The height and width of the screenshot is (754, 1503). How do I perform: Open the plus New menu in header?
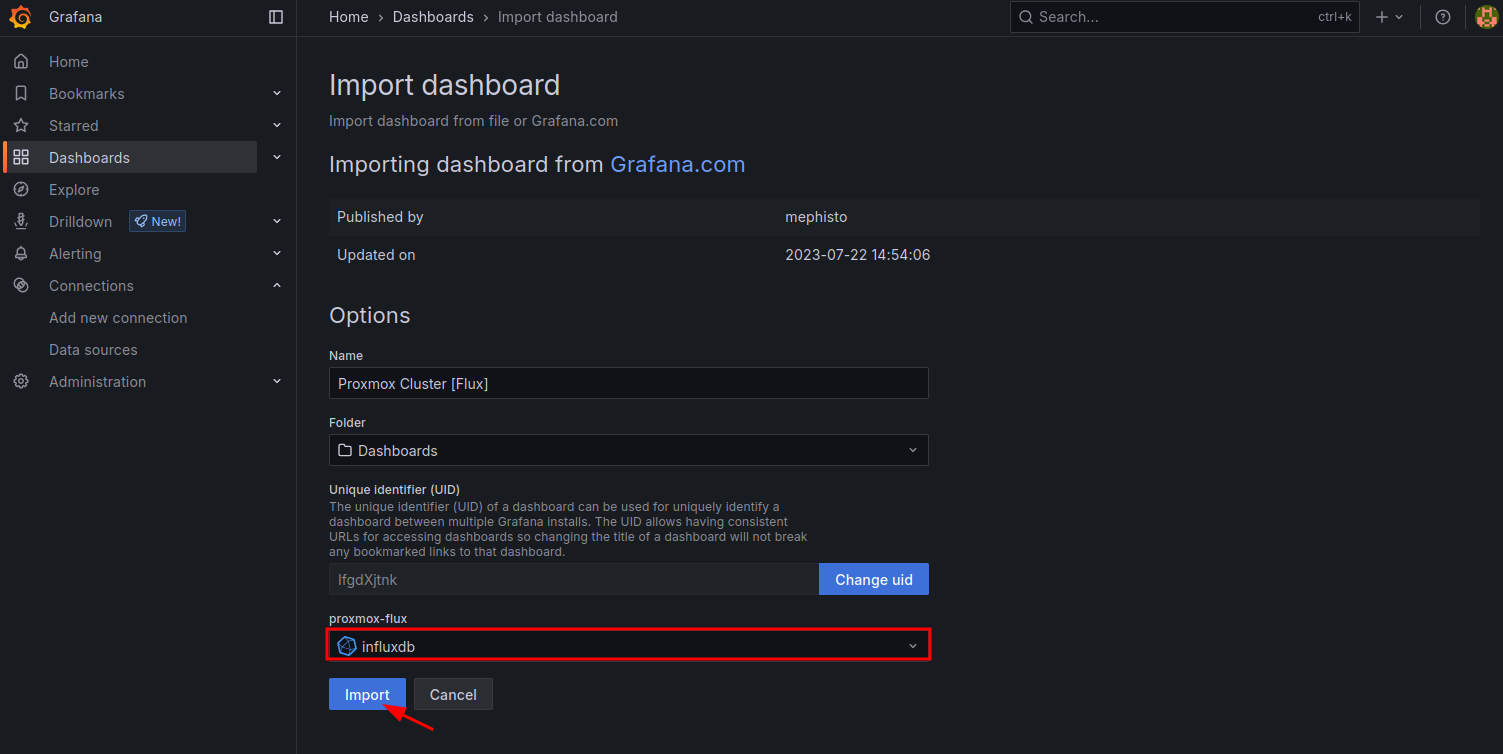click(x=1389, y=17)
